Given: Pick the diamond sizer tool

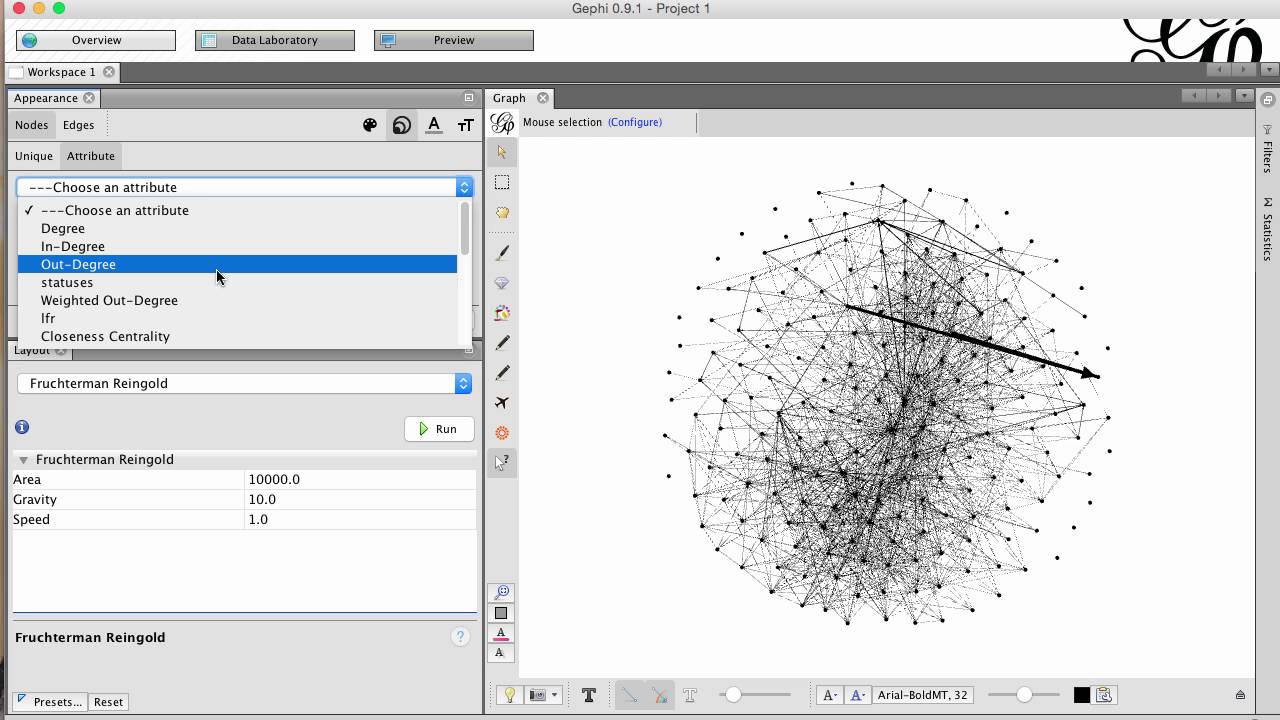Looking at the screenshot, I should click(x=502, y=283).
